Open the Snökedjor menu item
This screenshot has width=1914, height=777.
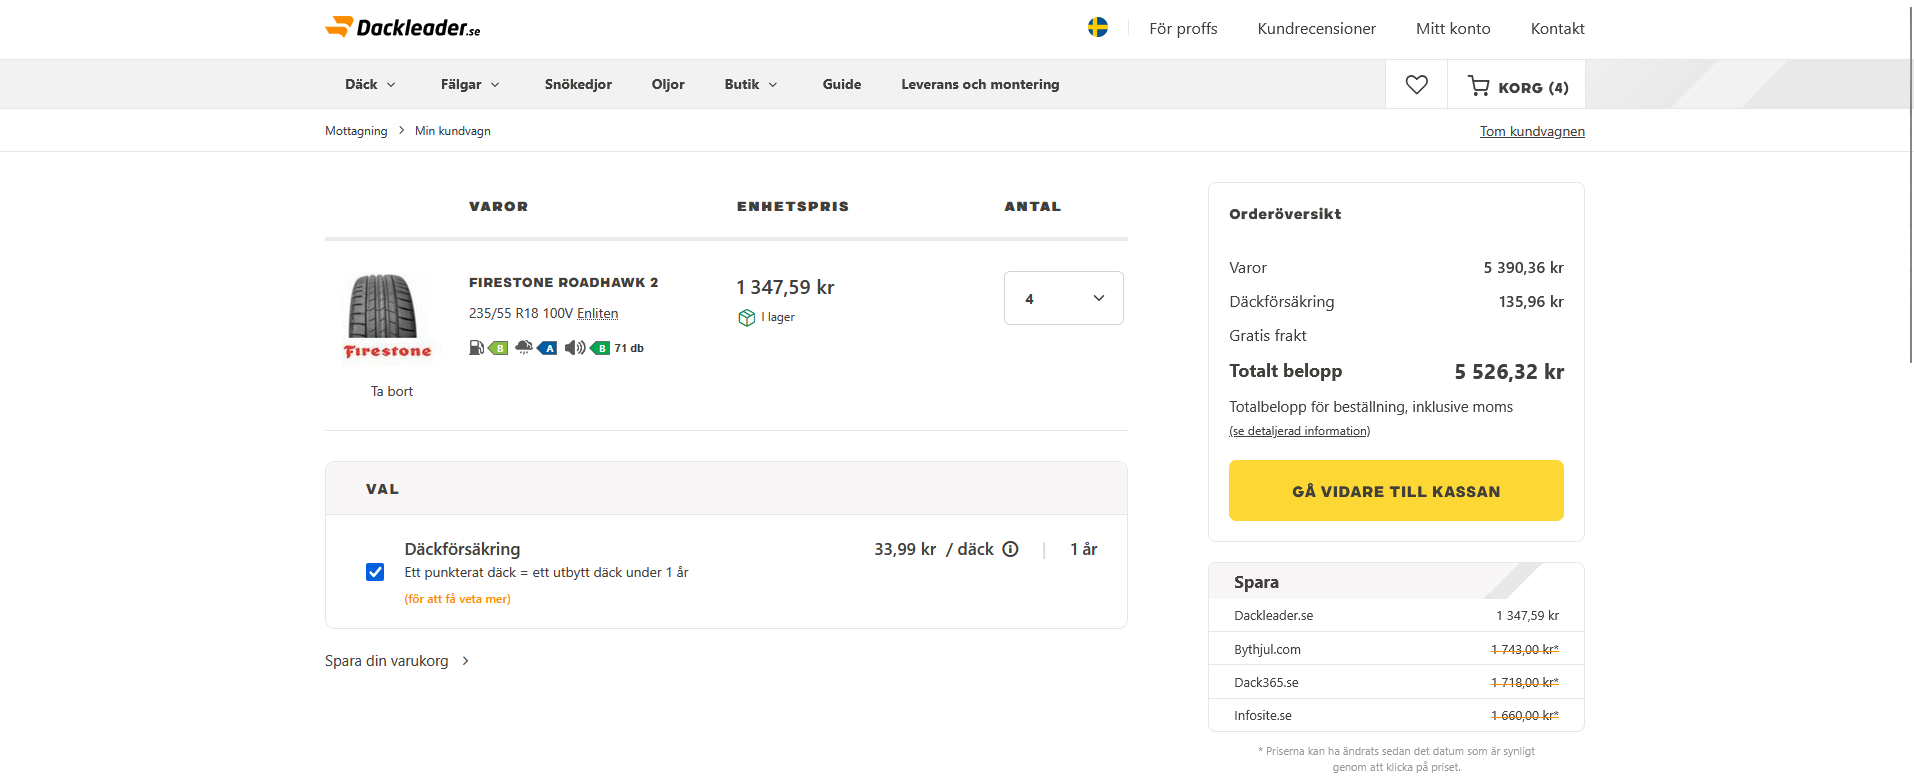point(578,85)
